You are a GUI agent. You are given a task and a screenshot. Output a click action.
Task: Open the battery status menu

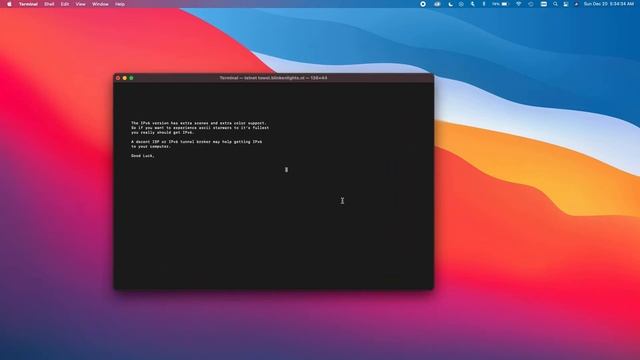coord(500,4)
